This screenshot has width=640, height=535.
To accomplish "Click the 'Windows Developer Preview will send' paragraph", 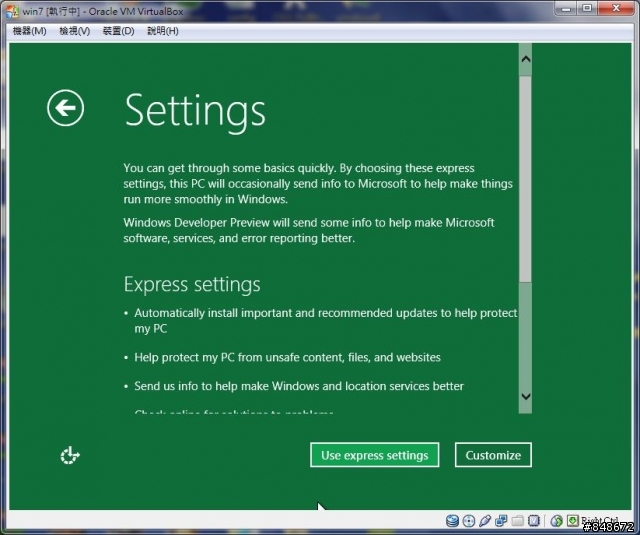I will coord(309,230).
